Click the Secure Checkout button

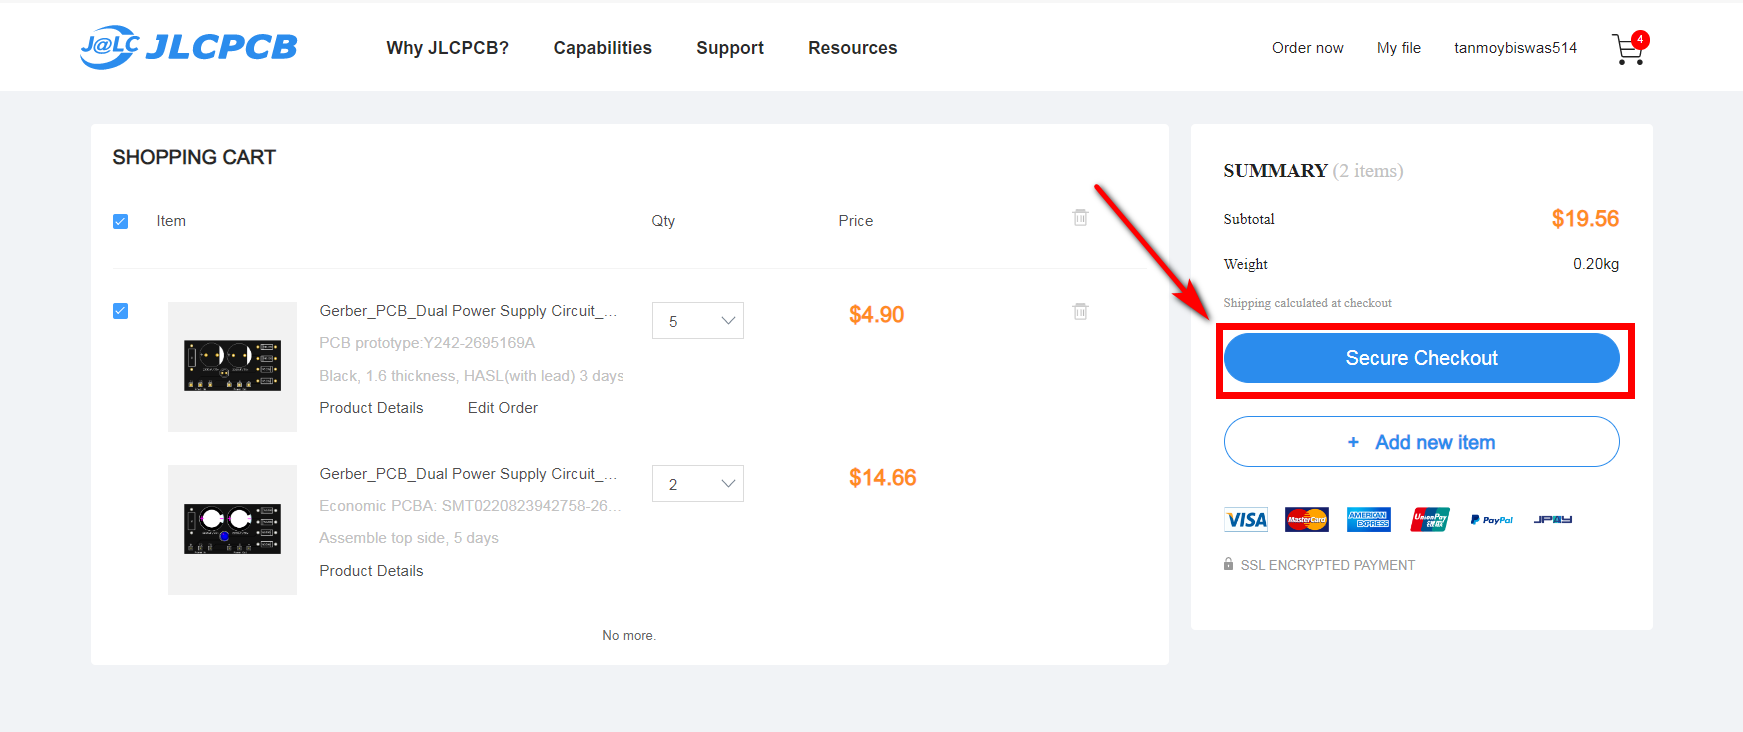1421,358
